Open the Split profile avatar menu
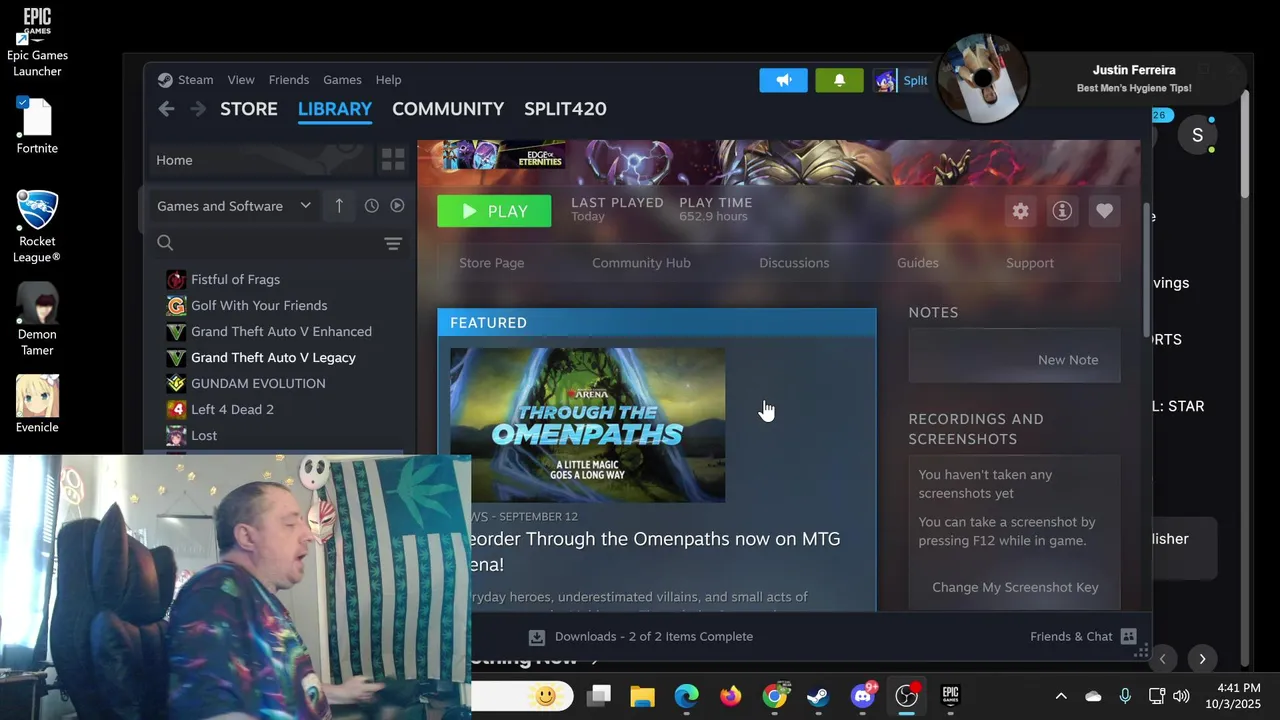The width and height of the screenshot is (1280, 720). 885,81
